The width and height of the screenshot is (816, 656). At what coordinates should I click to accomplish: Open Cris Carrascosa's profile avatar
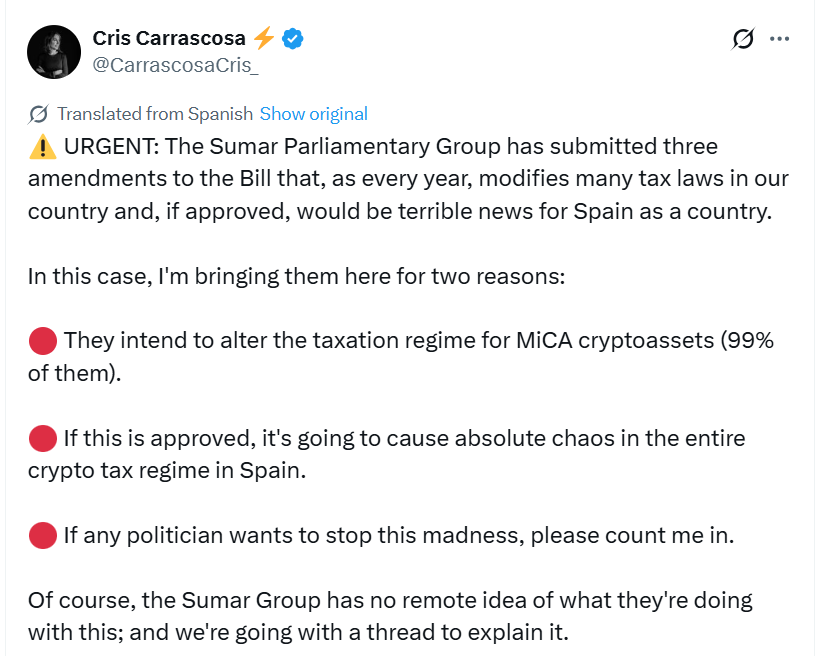point(54,52)
